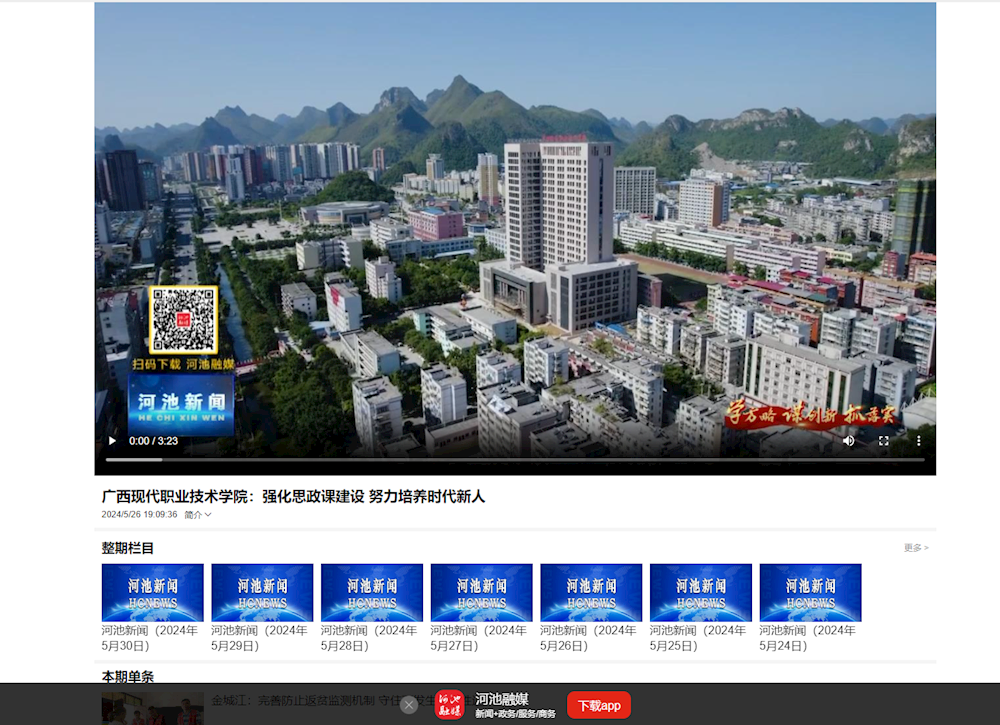The height and width of the screenshot is (725, 1000).
Task: Open 河池新闻 2024年5月25日 episode thumbnail
Action: 700,593
